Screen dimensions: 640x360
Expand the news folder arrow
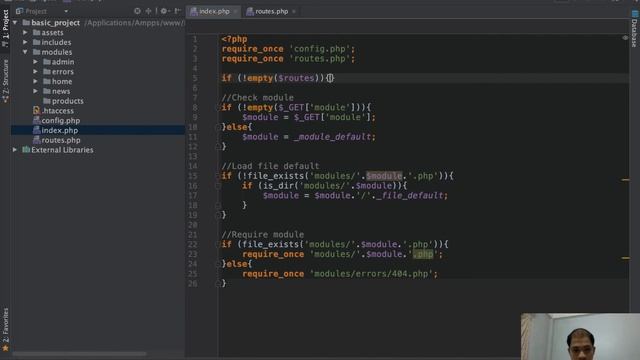(x=36, y=91)
